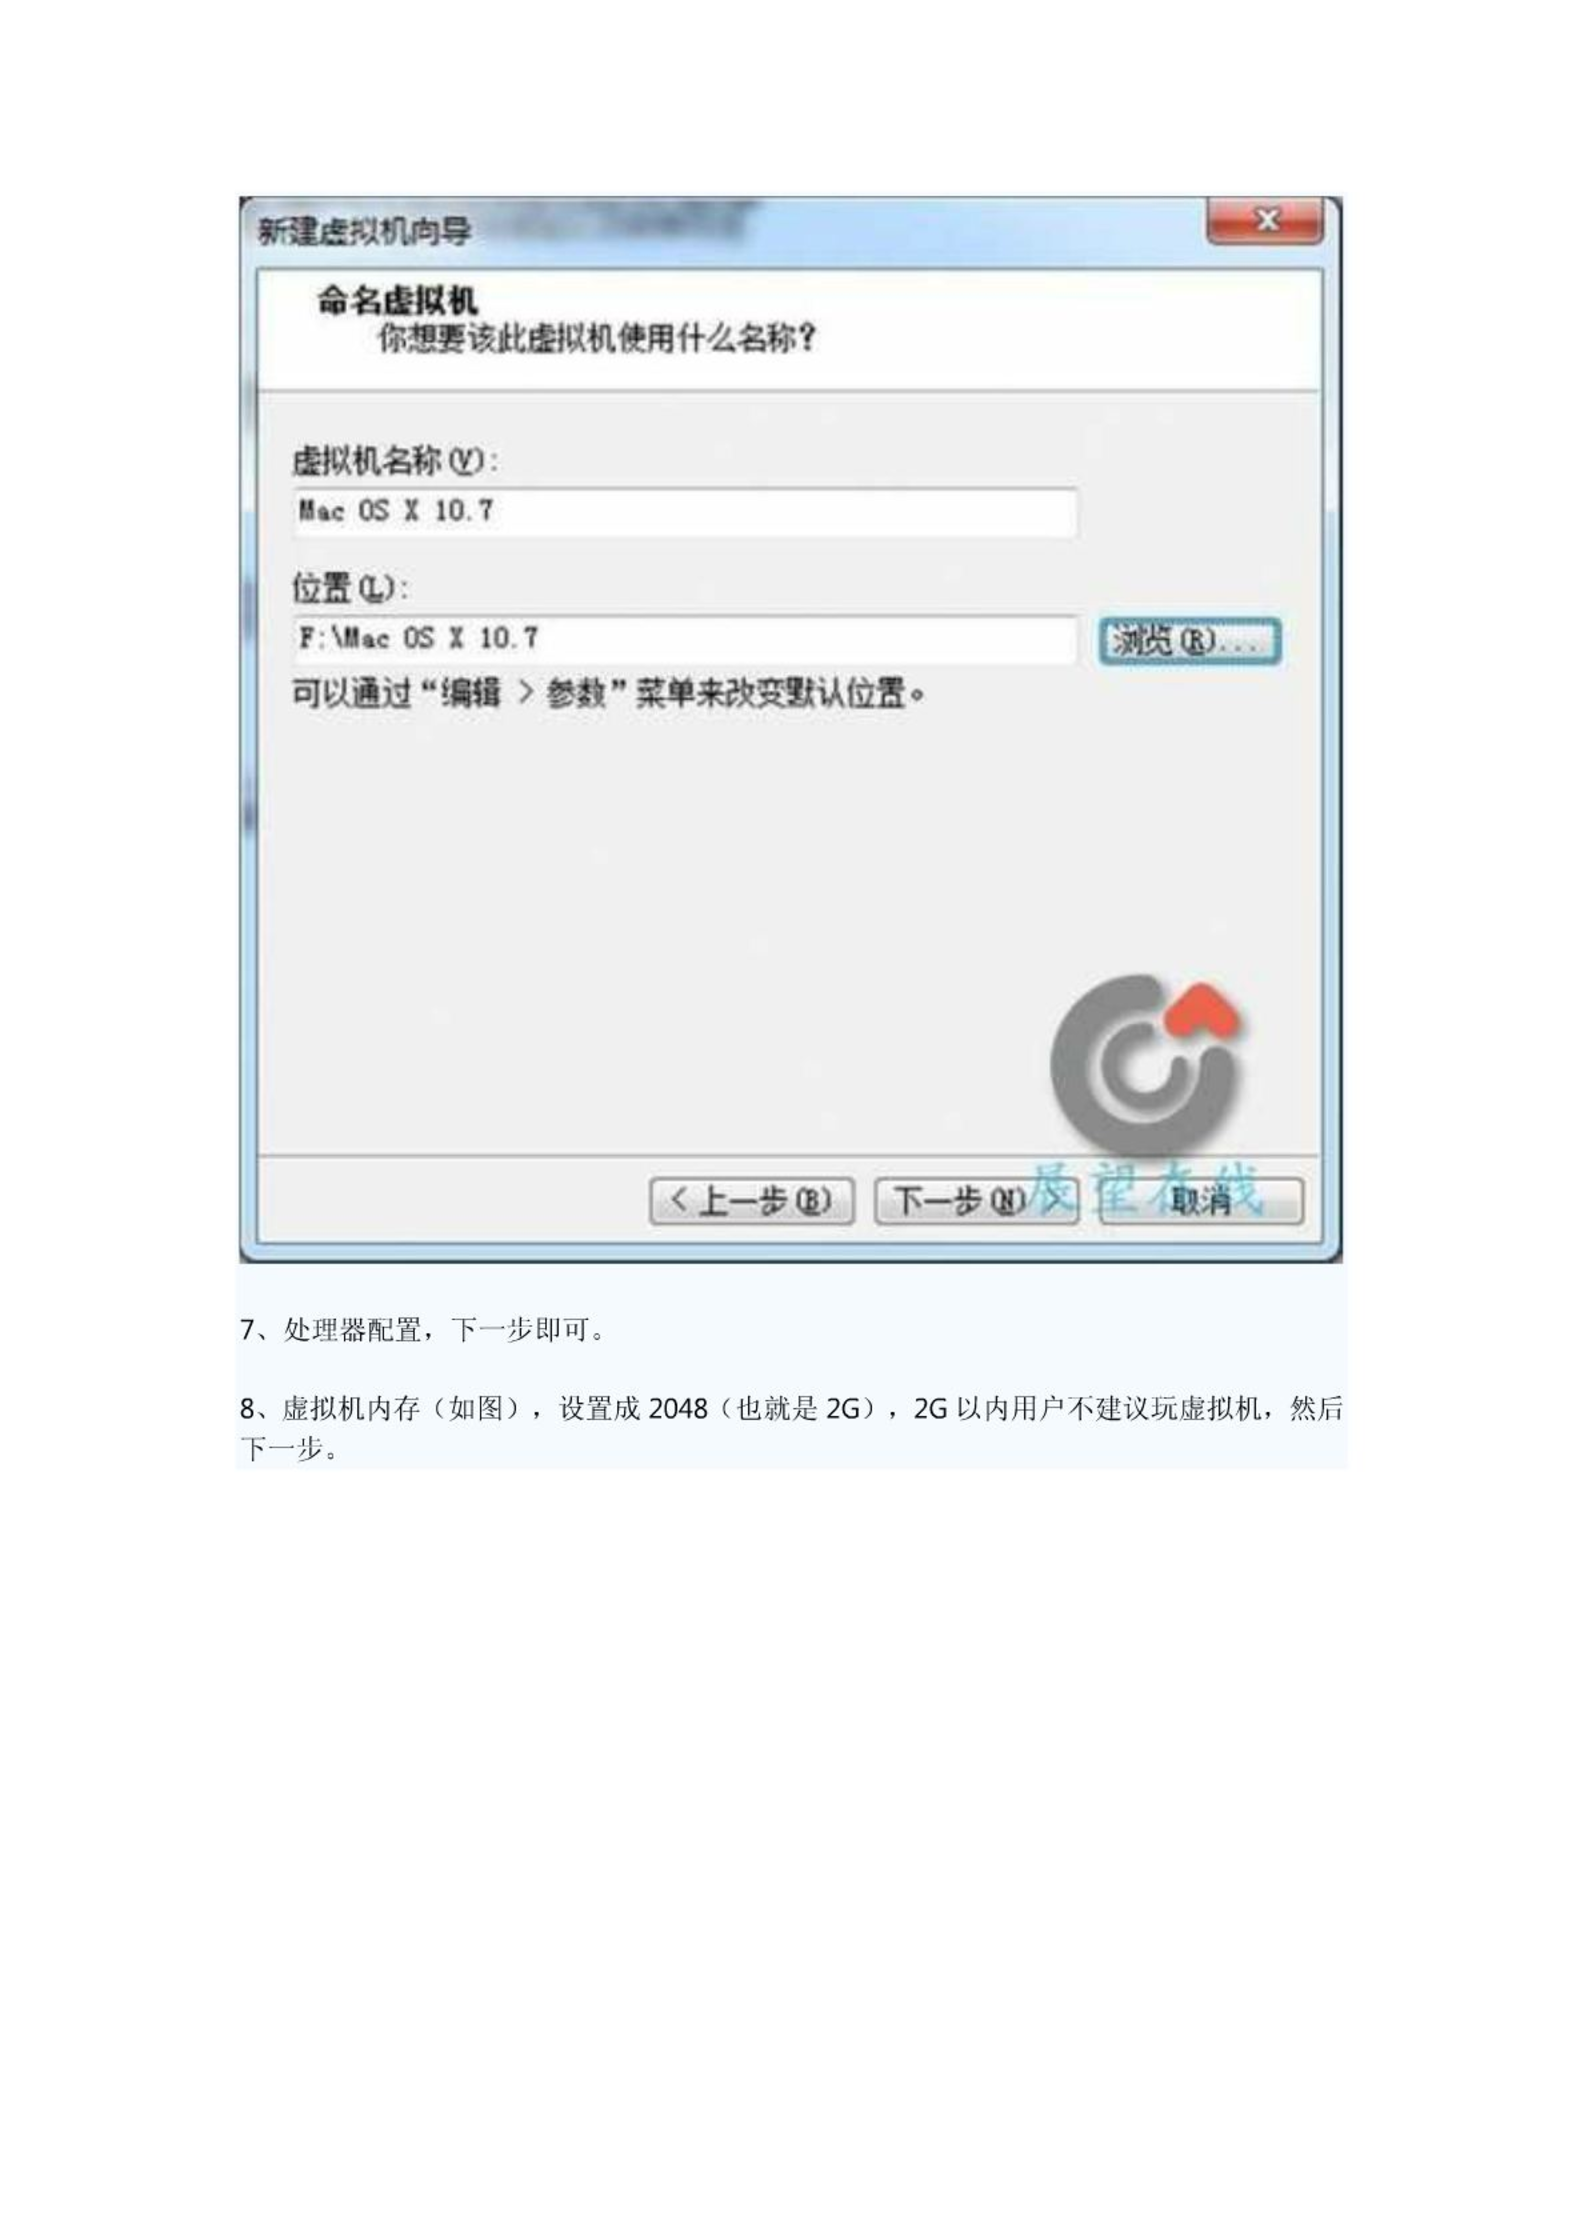Close the 新建虚拟机向导 dialog
Viewport: 1584px width, 2240px height.
(x=1265, y=220)
